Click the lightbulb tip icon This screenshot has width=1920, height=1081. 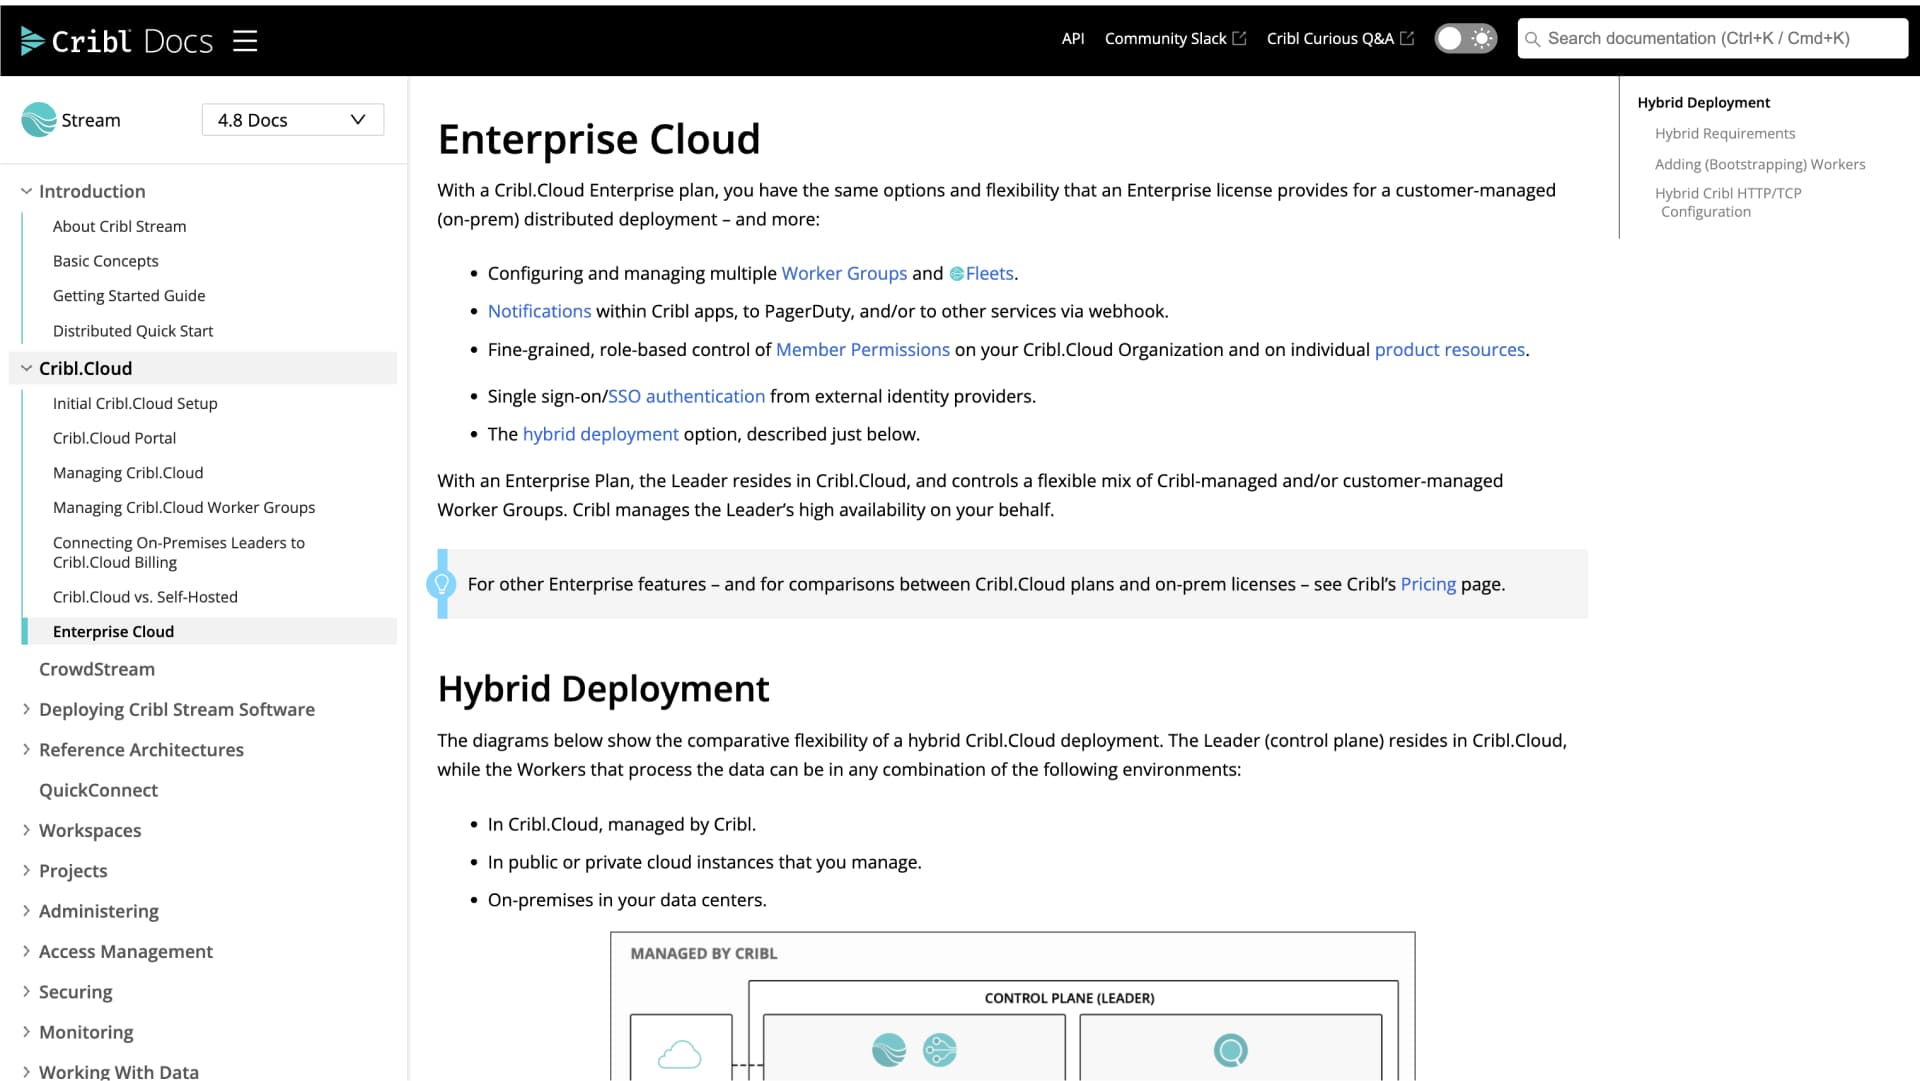coord(441,584)
